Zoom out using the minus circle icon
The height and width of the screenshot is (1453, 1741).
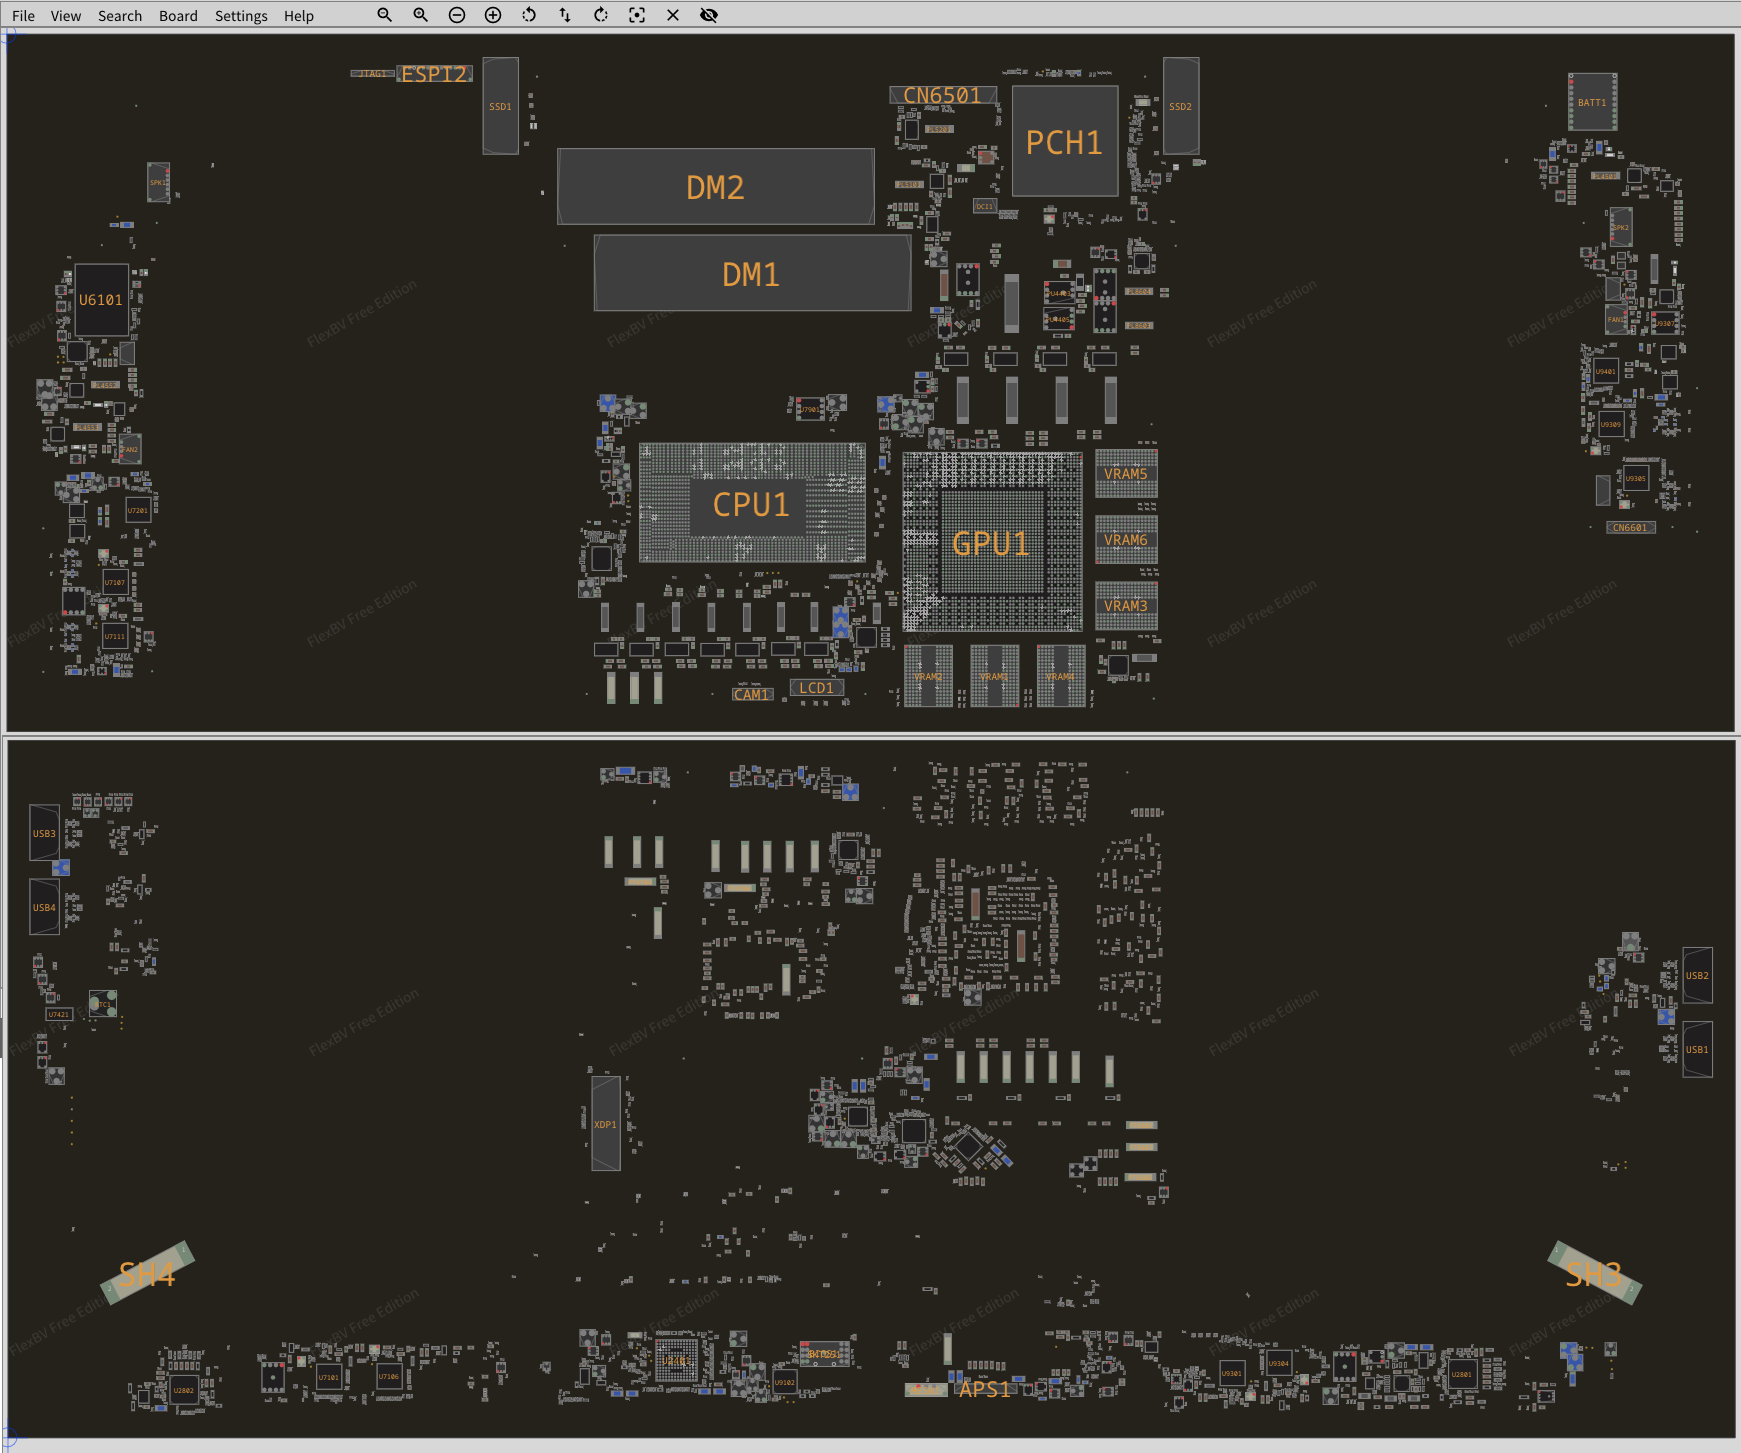(457, 15)
